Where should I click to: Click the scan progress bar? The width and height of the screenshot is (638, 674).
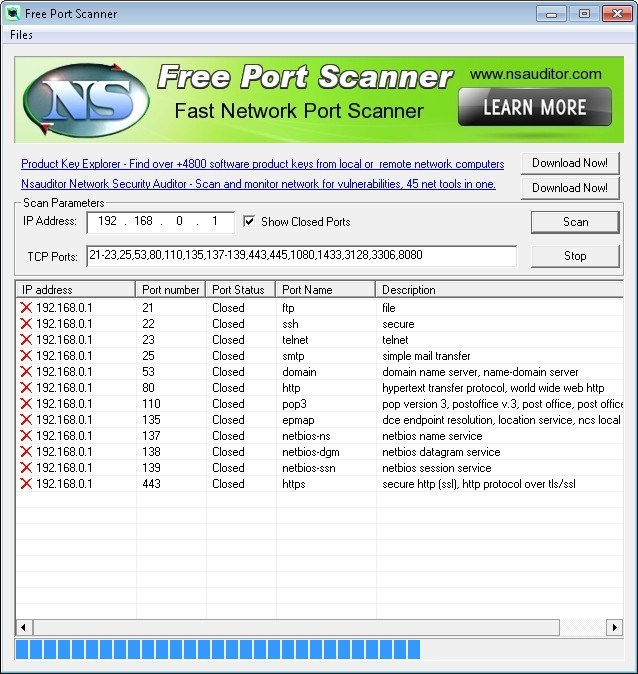319,649
